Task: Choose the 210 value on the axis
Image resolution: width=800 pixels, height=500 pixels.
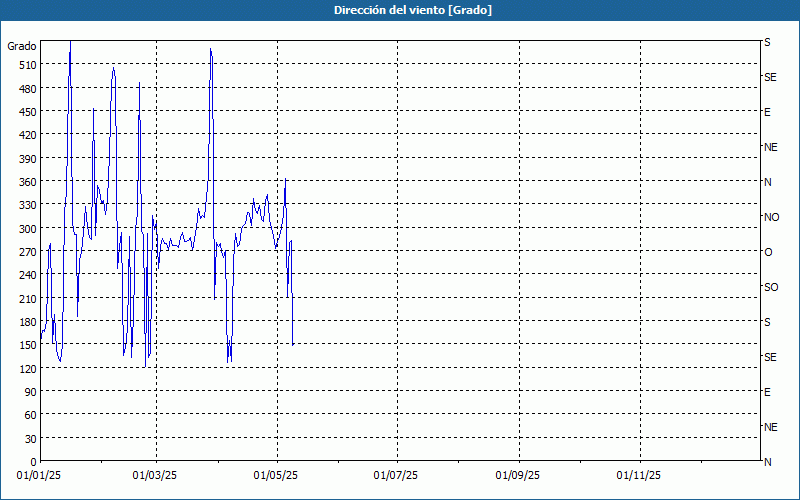Action: coord(28,299)
